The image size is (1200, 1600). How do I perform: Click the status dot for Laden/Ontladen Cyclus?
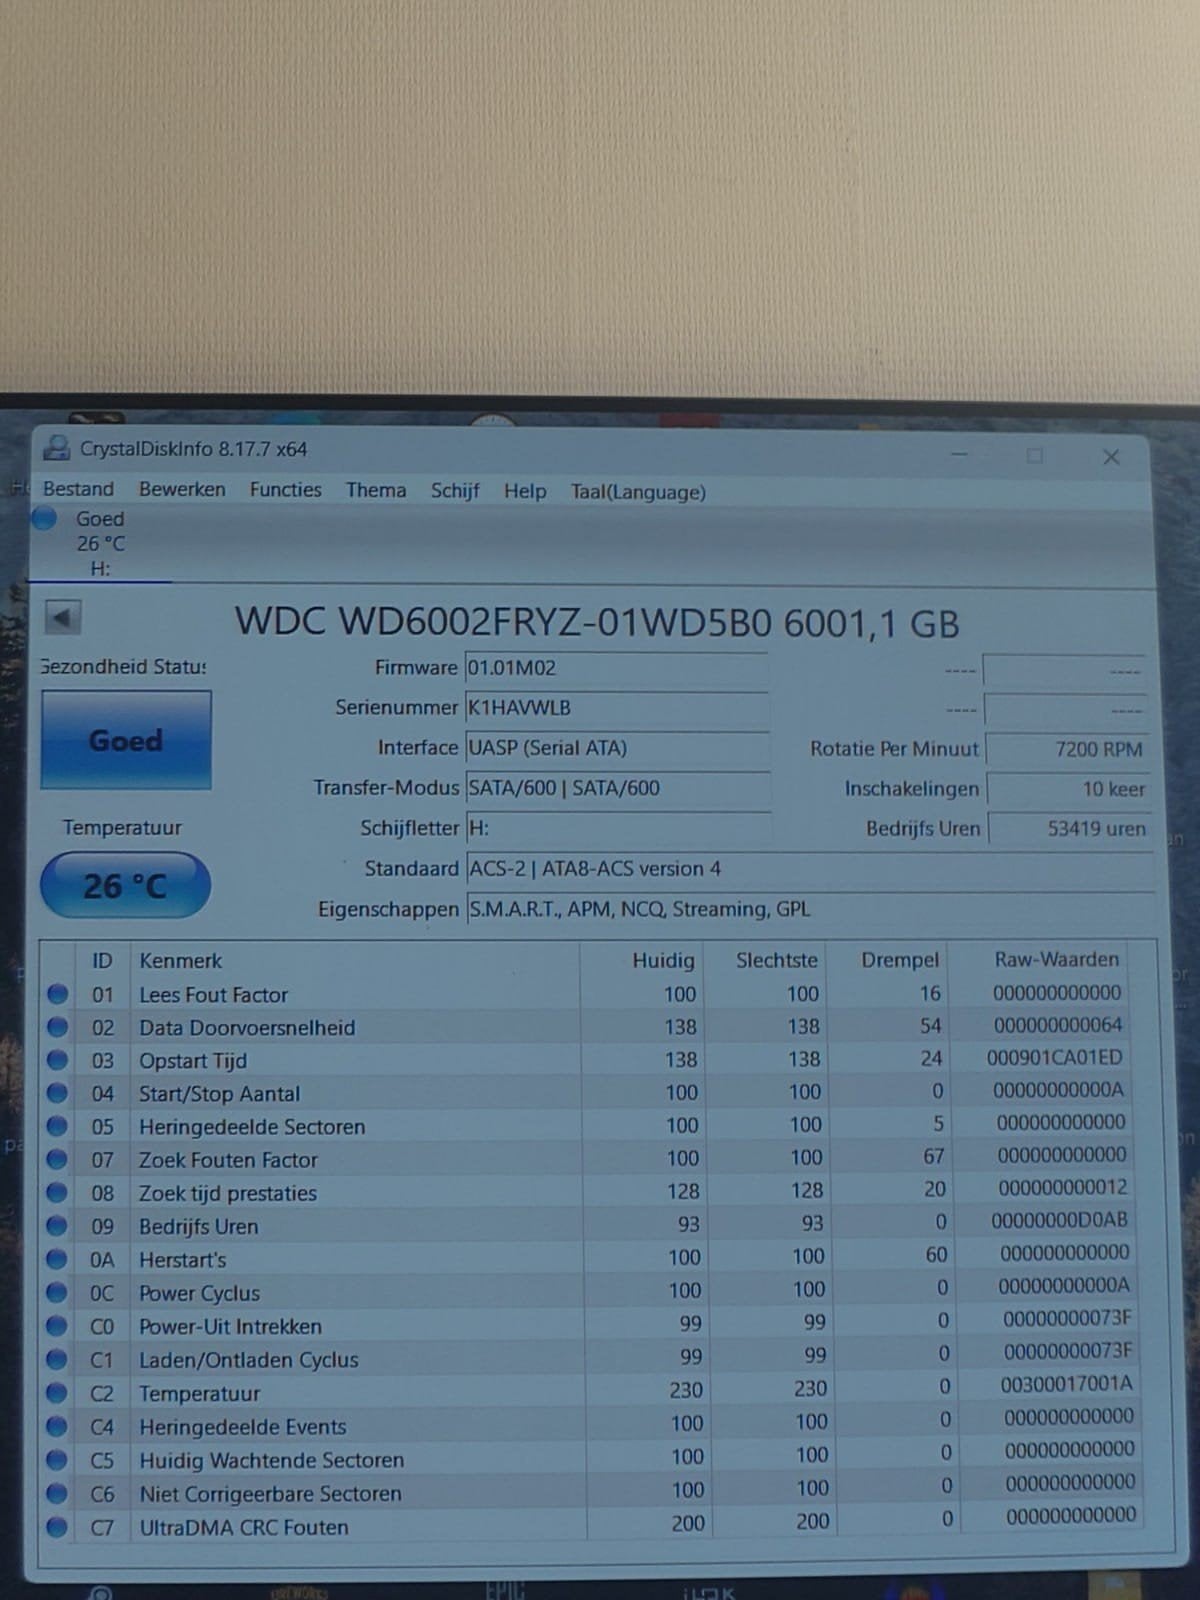(58, 1359)
